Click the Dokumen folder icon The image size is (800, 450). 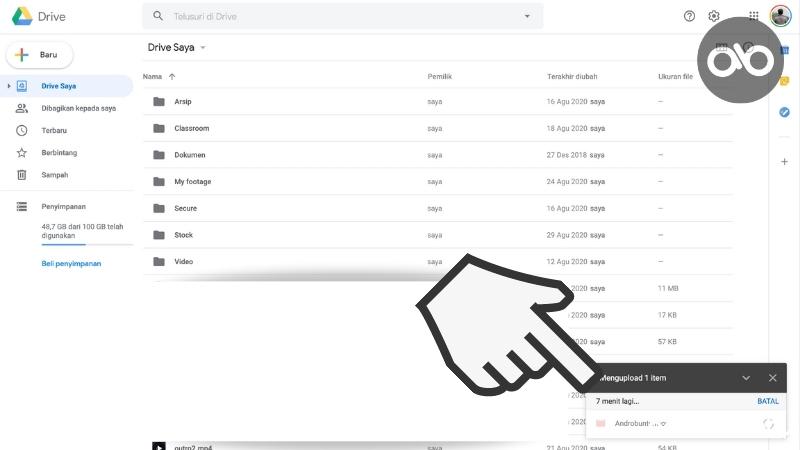click(159, 155)
